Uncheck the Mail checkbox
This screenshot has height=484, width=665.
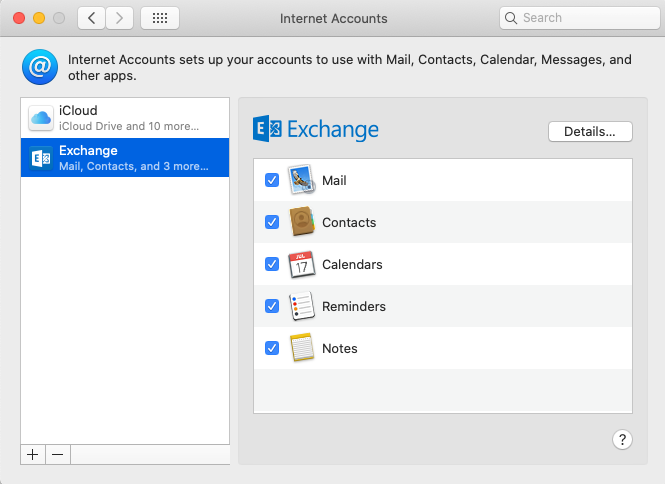[272, 180]
